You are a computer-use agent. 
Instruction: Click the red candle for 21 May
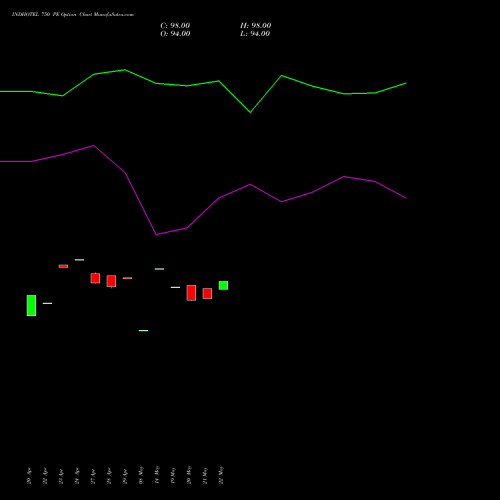pyautogui.click(x=207, y=293)
